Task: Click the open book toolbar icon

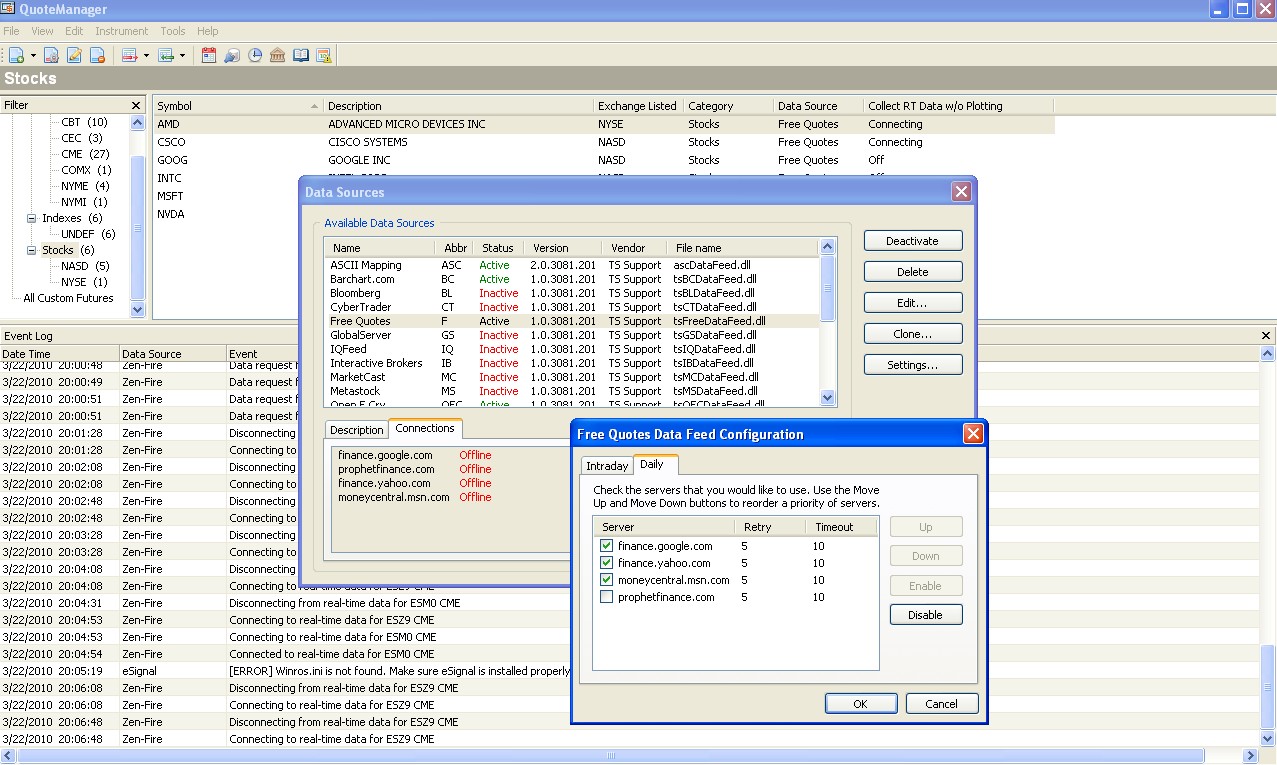Action: pos(301,55)
